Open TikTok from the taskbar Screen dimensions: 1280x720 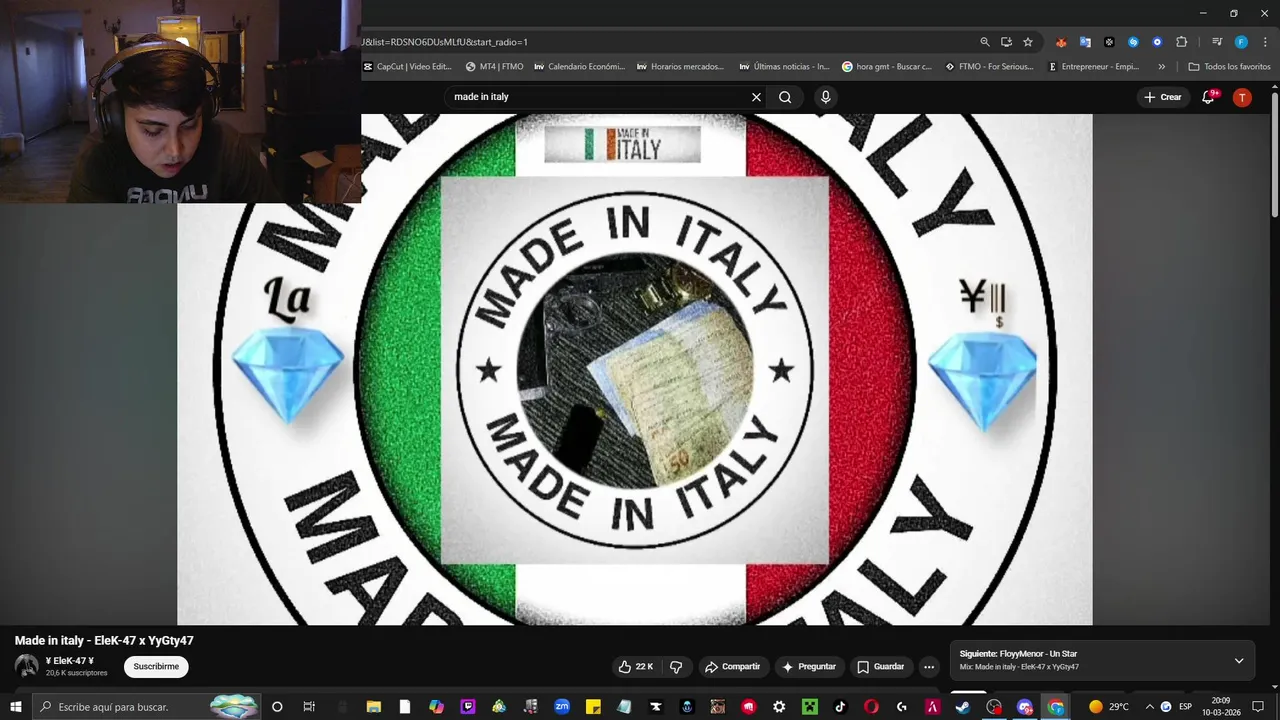(840, 707)
